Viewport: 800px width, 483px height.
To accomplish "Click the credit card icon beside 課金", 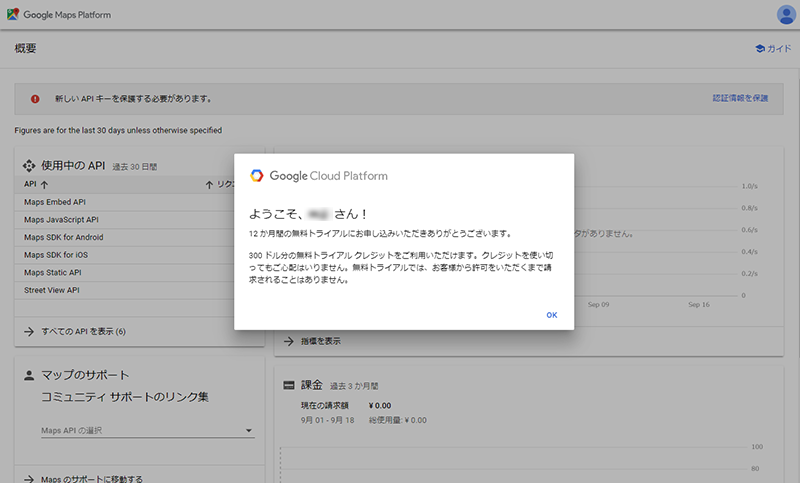I will [289, 385].
